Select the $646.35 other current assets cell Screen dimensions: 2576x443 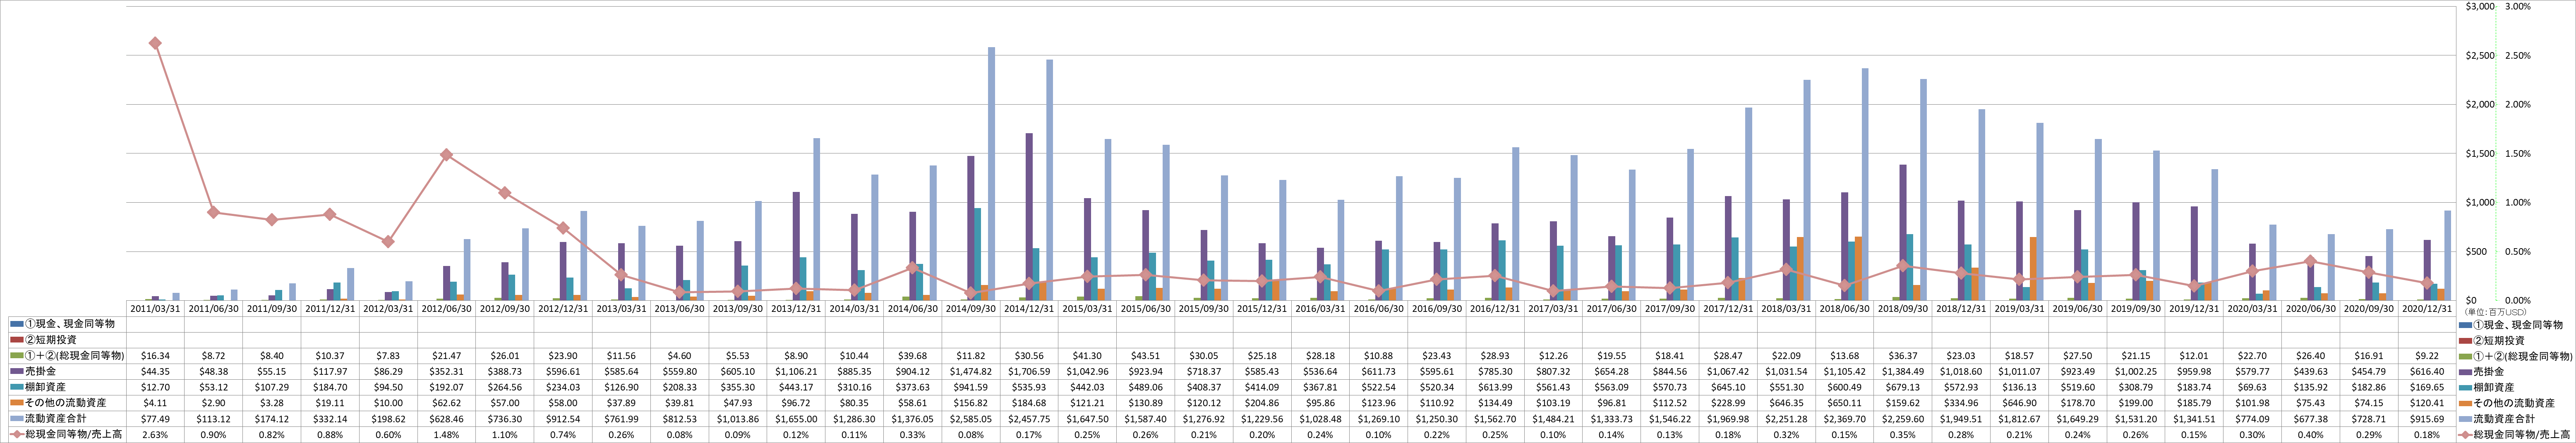1786,402
